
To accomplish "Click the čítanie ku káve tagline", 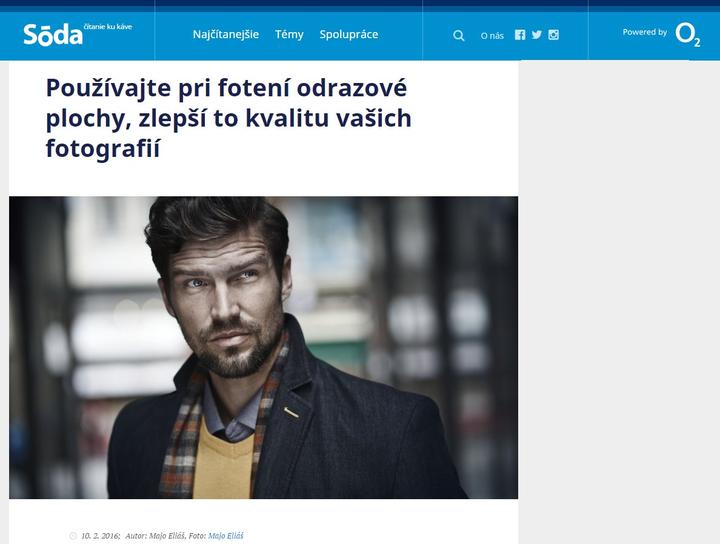I will coord(108,27).
